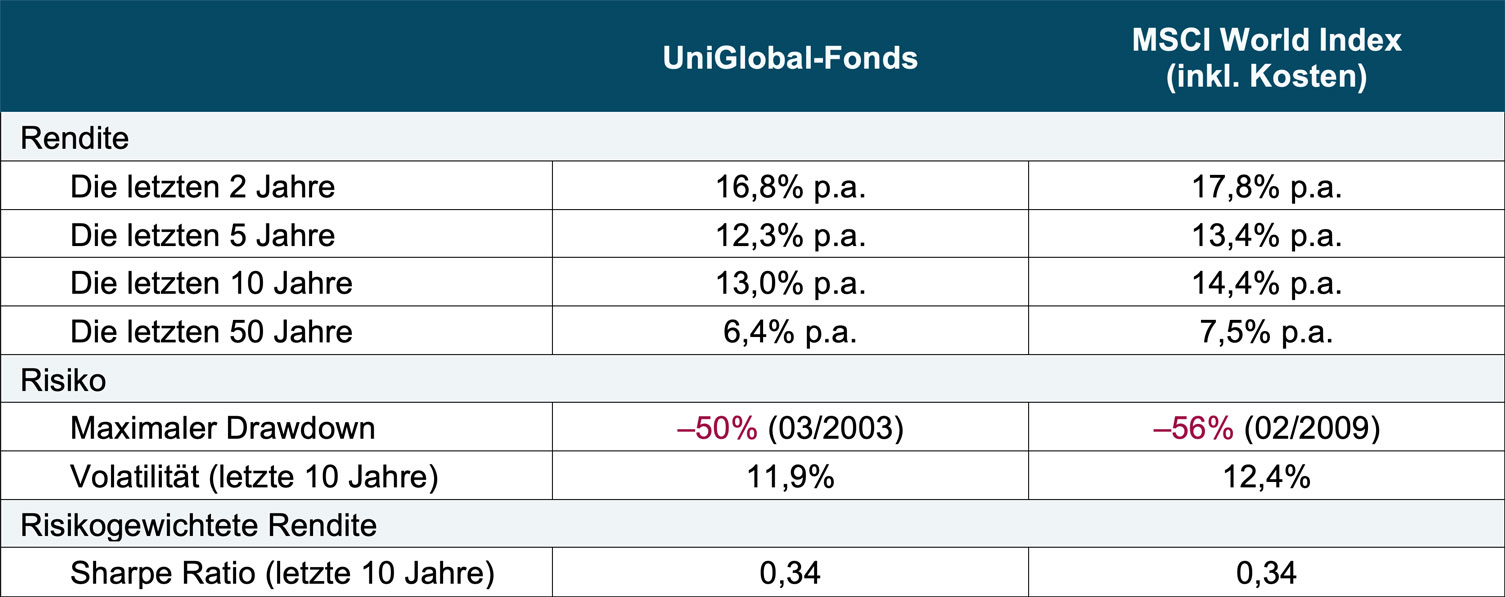Click the red –50% drawdown value
1505x597 pixels.
(718, 429)
